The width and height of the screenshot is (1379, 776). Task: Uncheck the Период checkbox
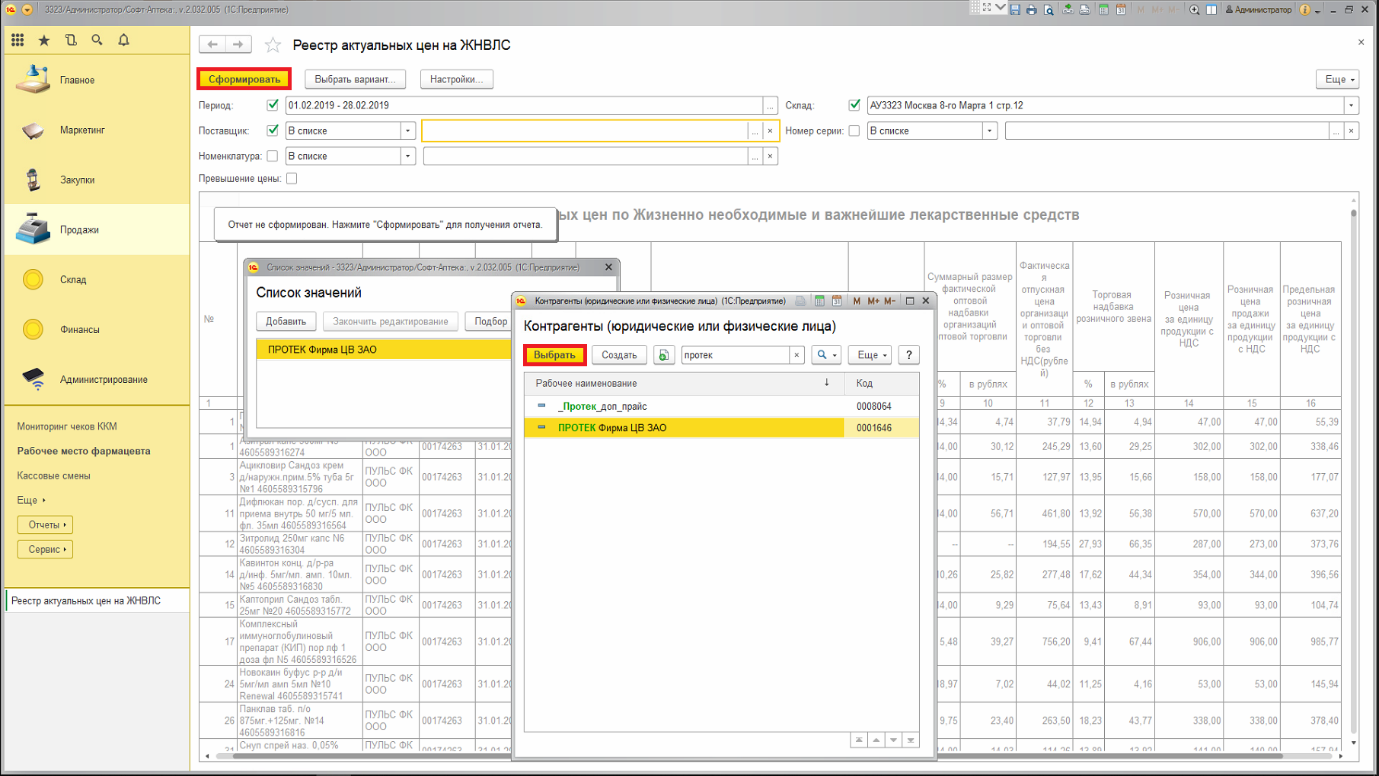coord(273,105)
